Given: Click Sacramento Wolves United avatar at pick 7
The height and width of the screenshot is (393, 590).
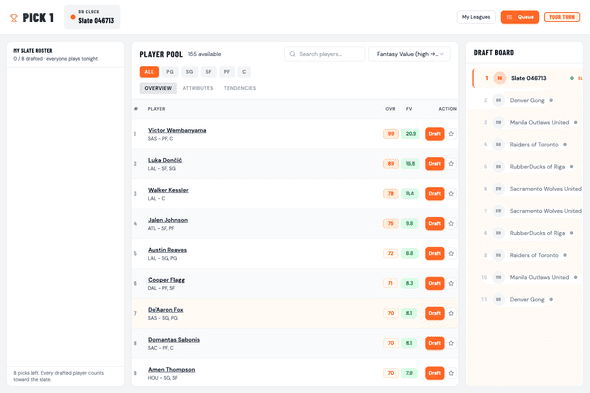Looking at the screenshot, I should click(499, 211).
